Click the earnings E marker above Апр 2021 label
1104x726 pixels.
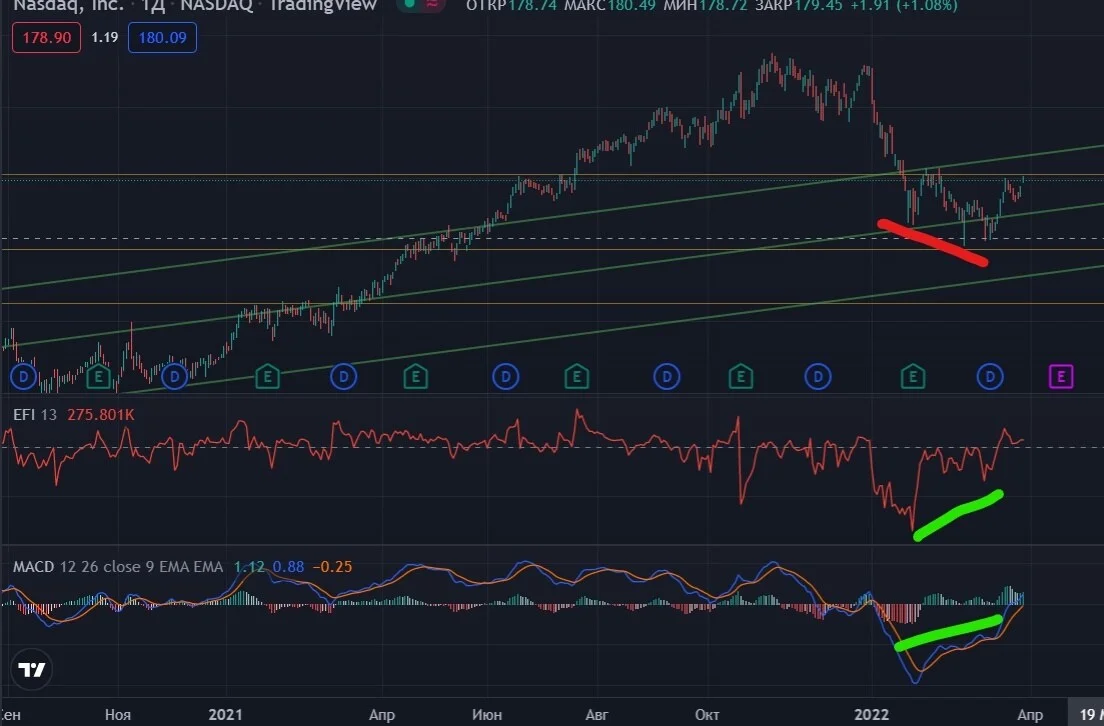415,377
